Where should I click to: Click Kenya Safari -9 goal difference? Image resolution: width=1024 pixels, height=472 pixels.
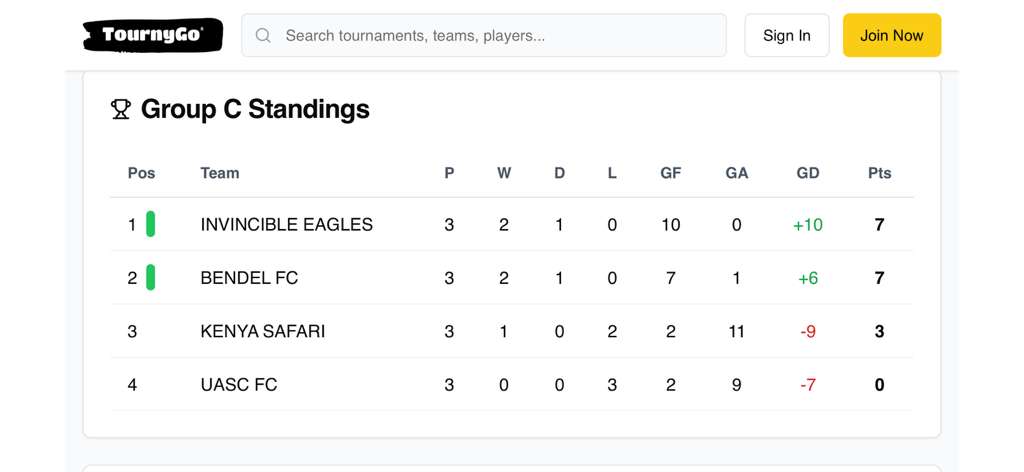[x=807, y=331]
